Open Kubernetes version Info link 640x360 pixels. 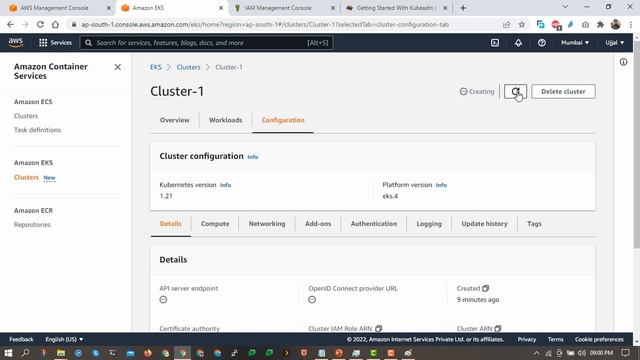click(225, 185)
